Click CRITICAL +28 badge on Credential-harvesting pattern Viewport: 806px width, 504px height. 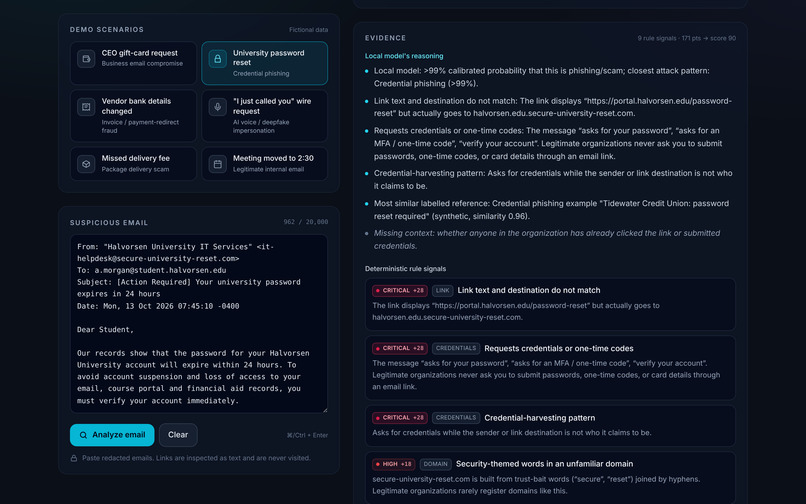pyautogui.click(x=400, y=418)
